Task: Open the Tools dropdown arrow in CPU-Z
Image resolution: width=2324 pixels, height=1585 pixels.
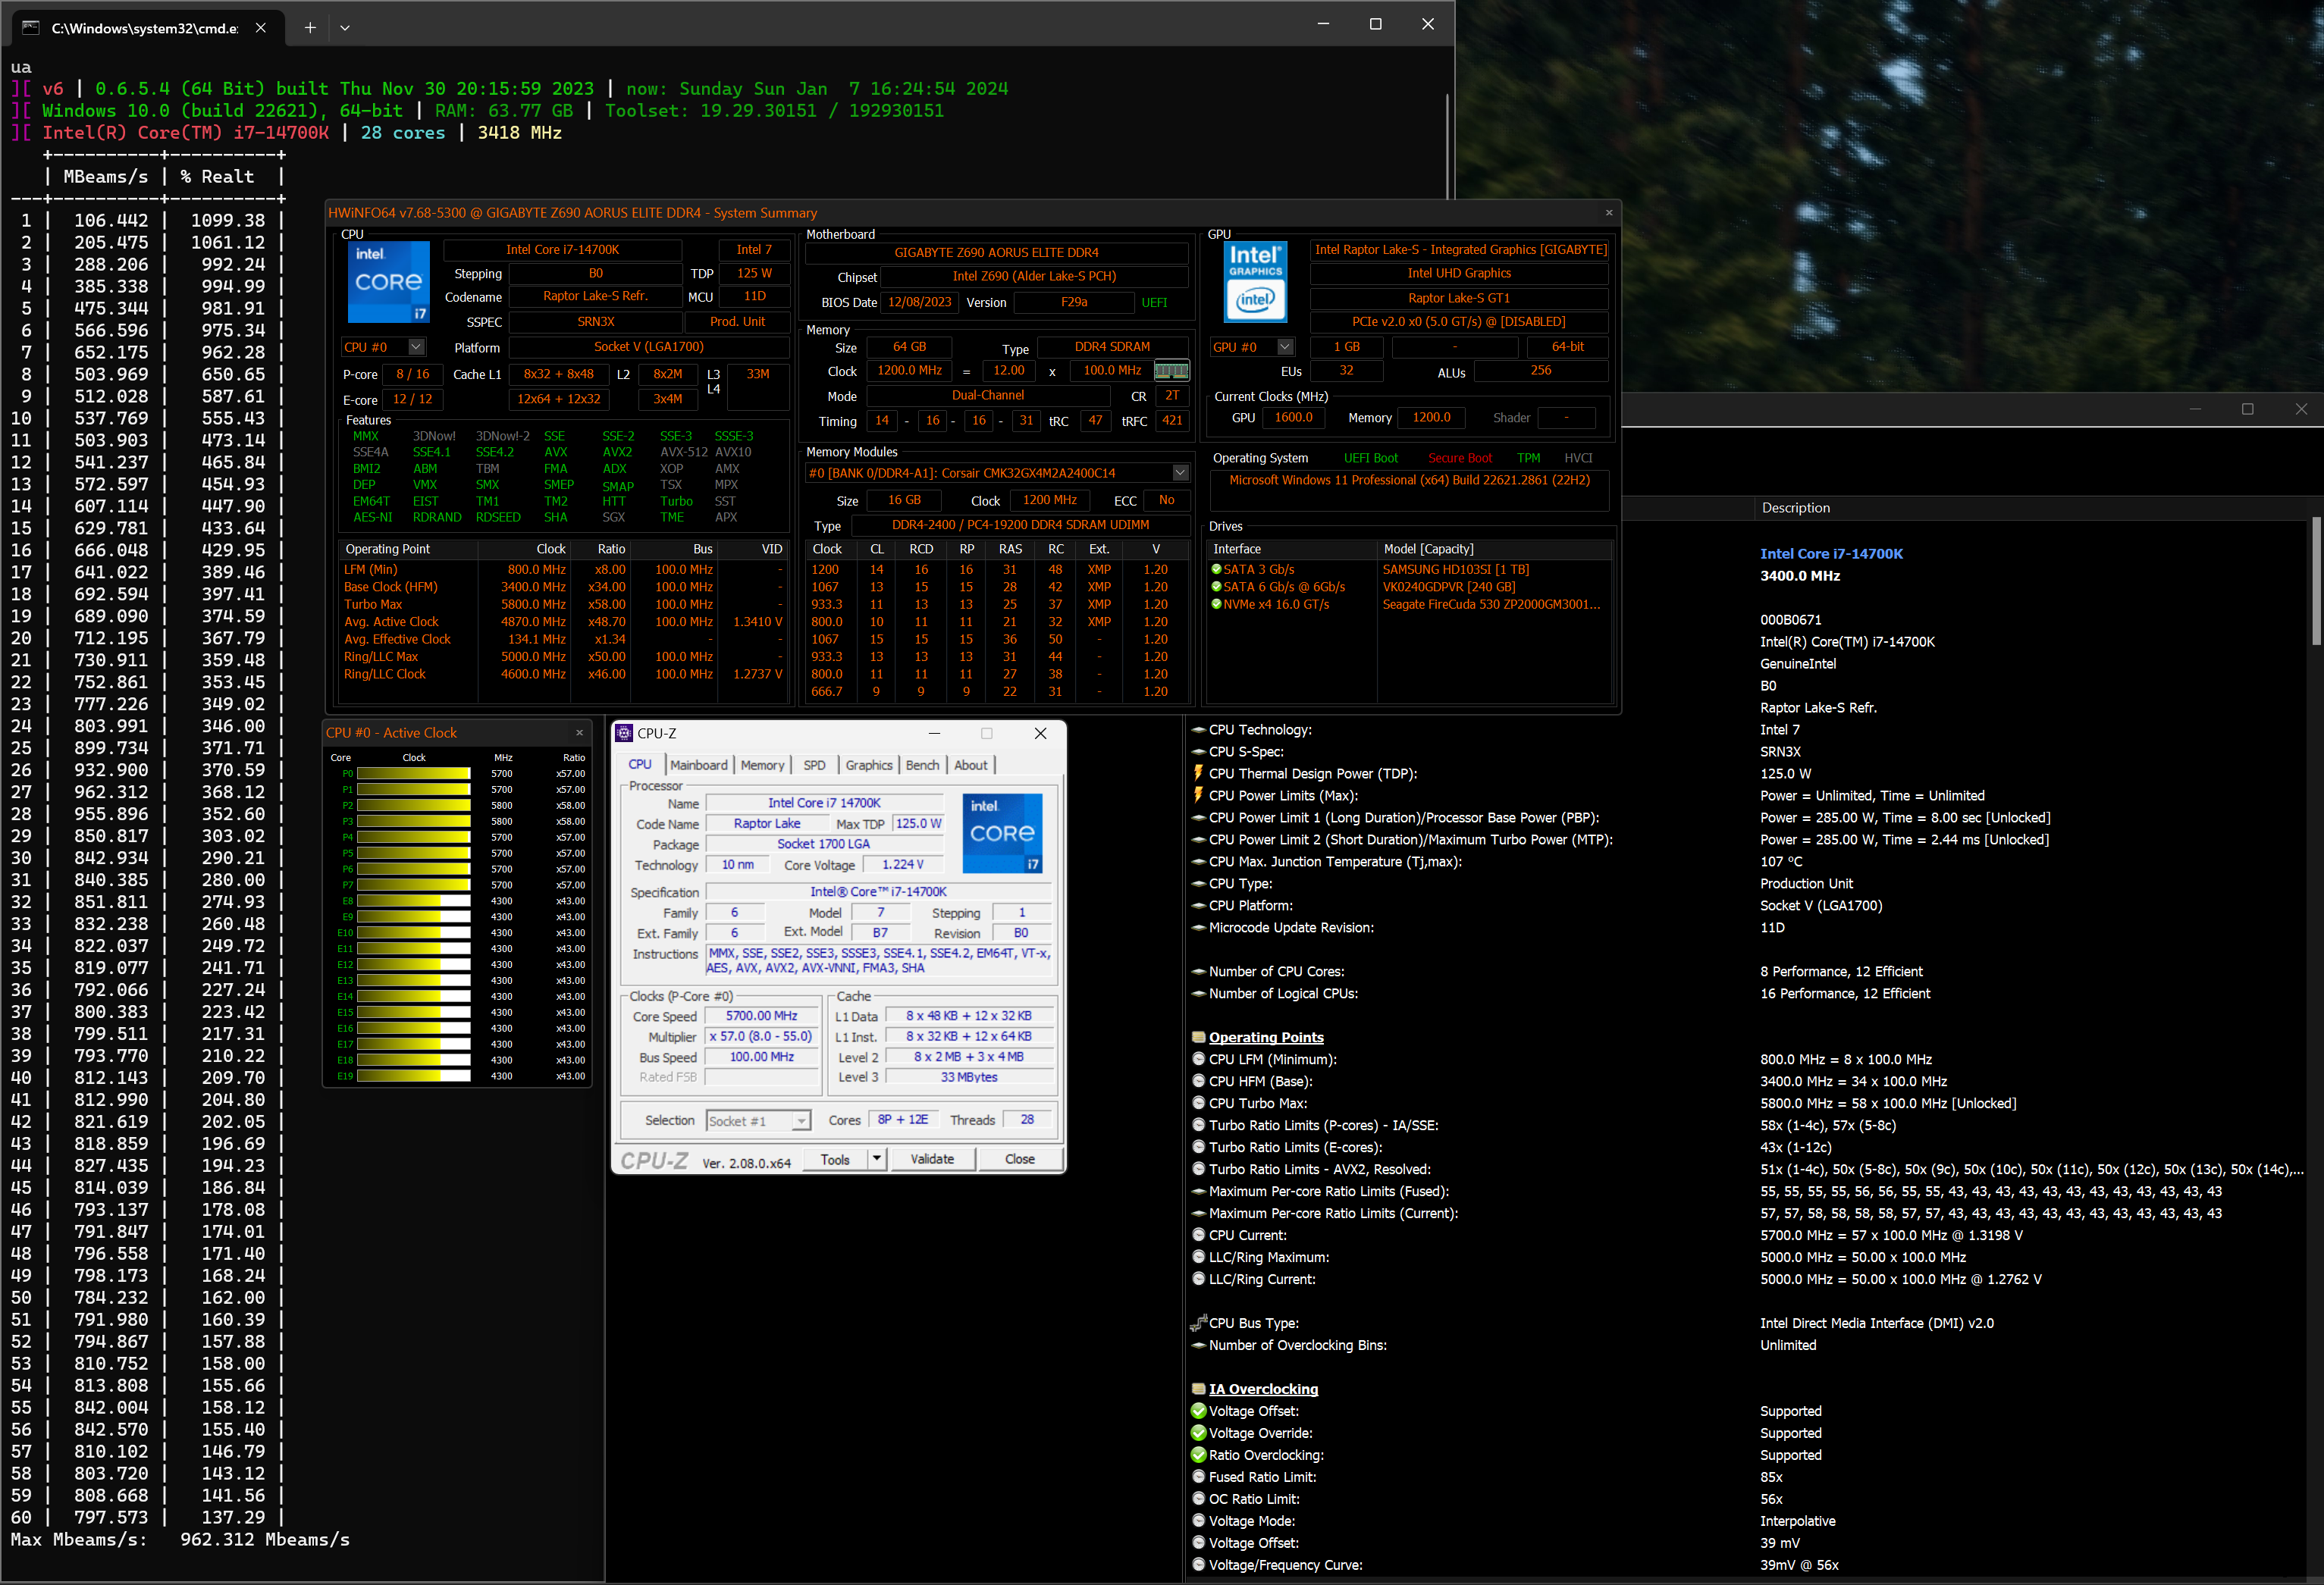Action: click(x=876, y=1160)
